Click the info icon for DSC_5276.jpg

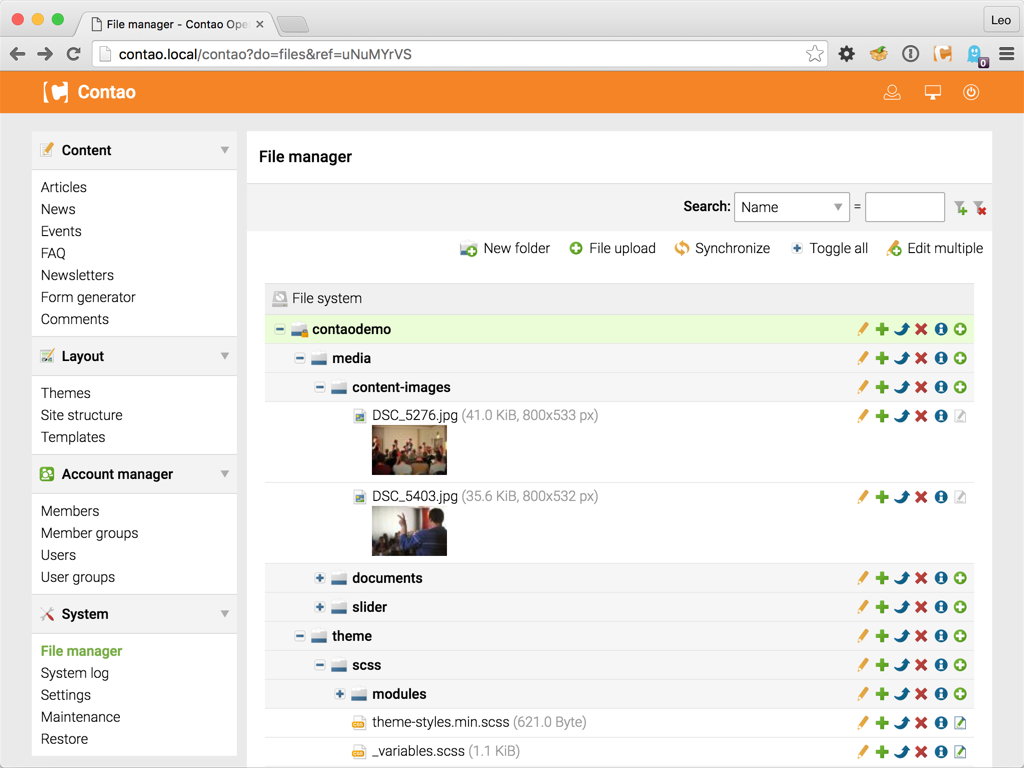941,416
